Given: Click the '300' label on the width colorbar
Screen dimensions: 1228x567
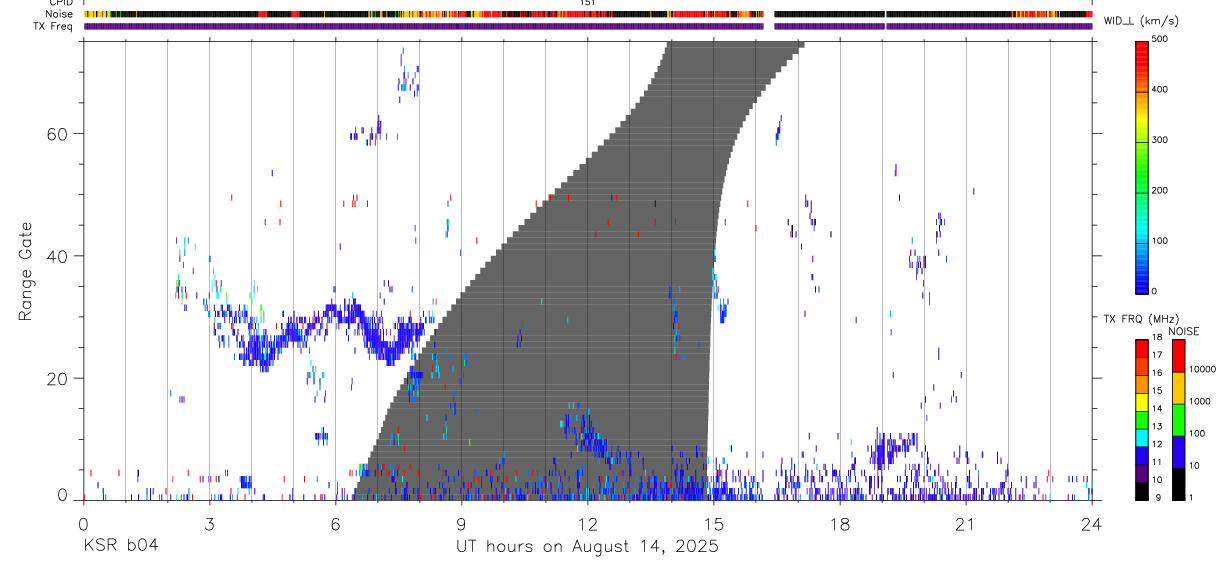Looking at the screenshot, I should click(x=1159, y=140).
